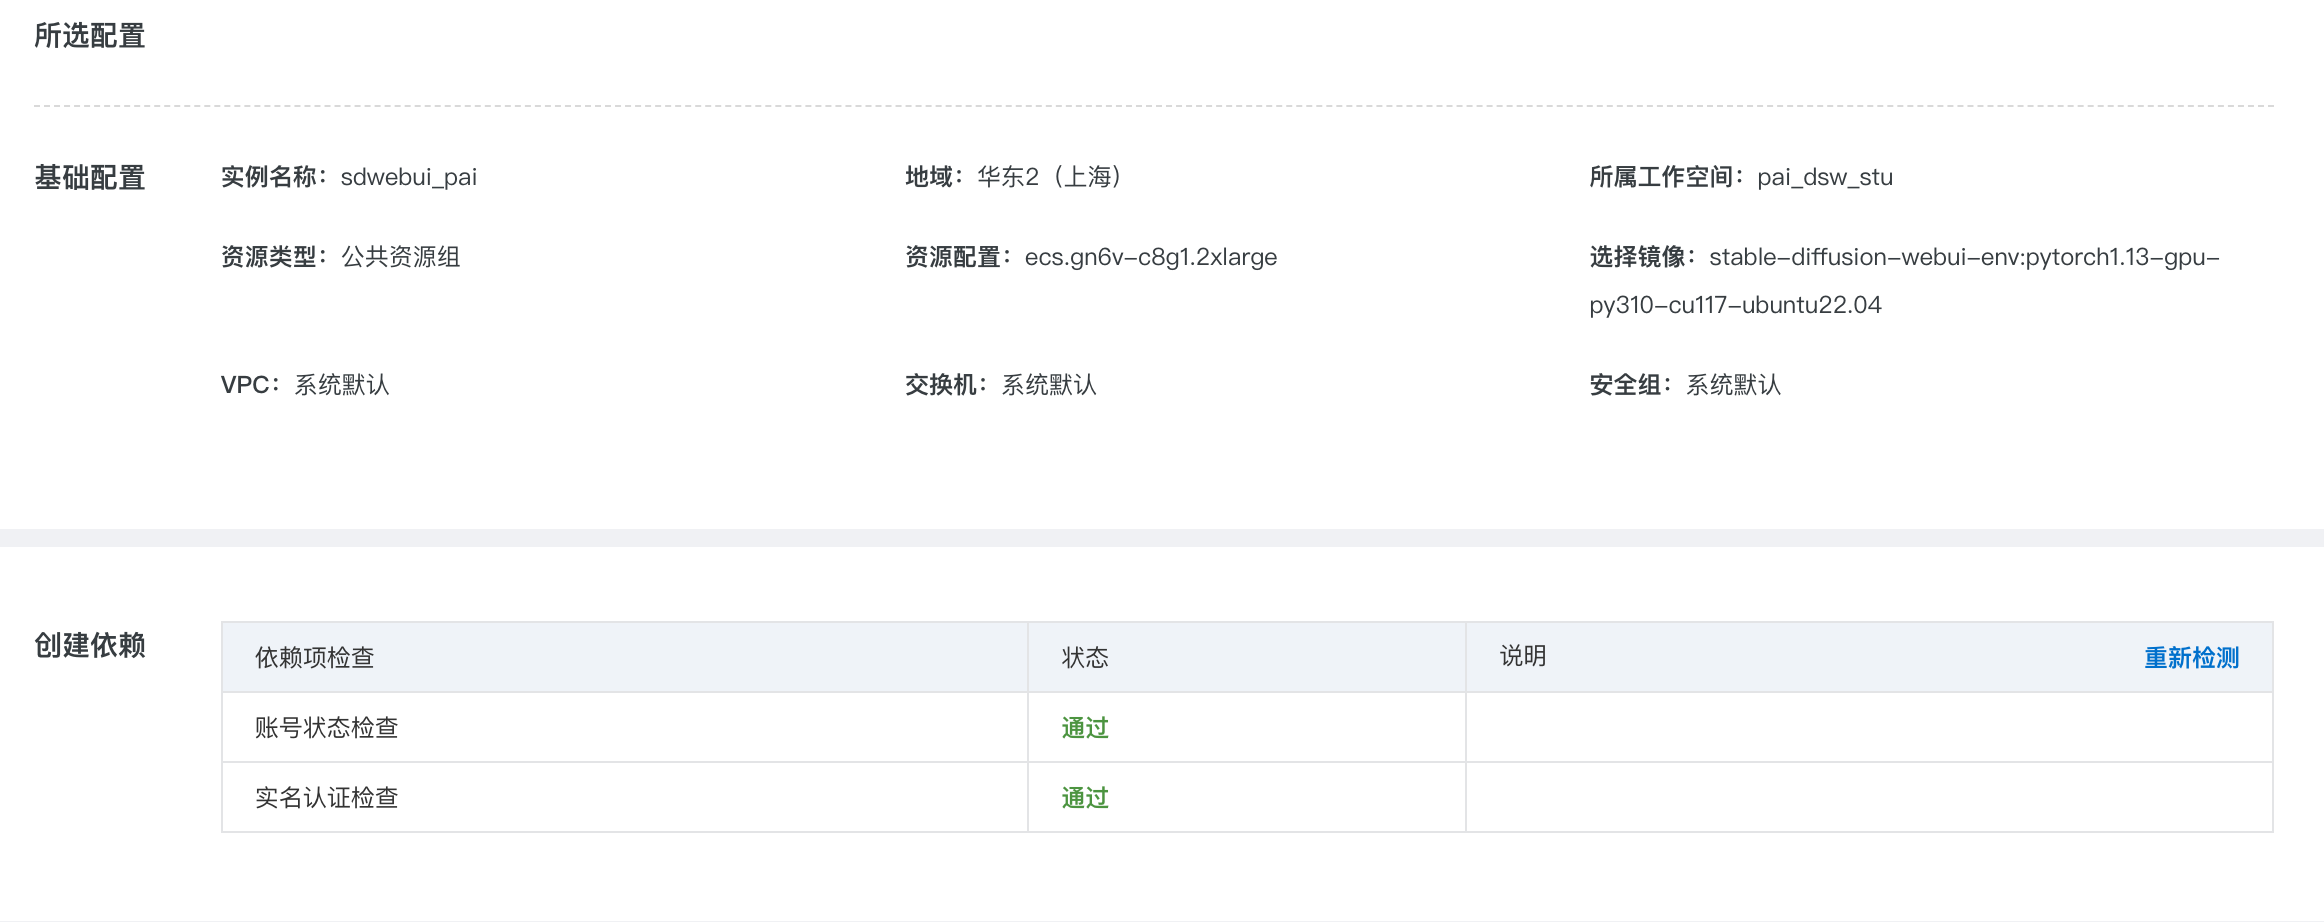
Task: Click the 账号状态检查 row label
Action: (x=327, y=728)
